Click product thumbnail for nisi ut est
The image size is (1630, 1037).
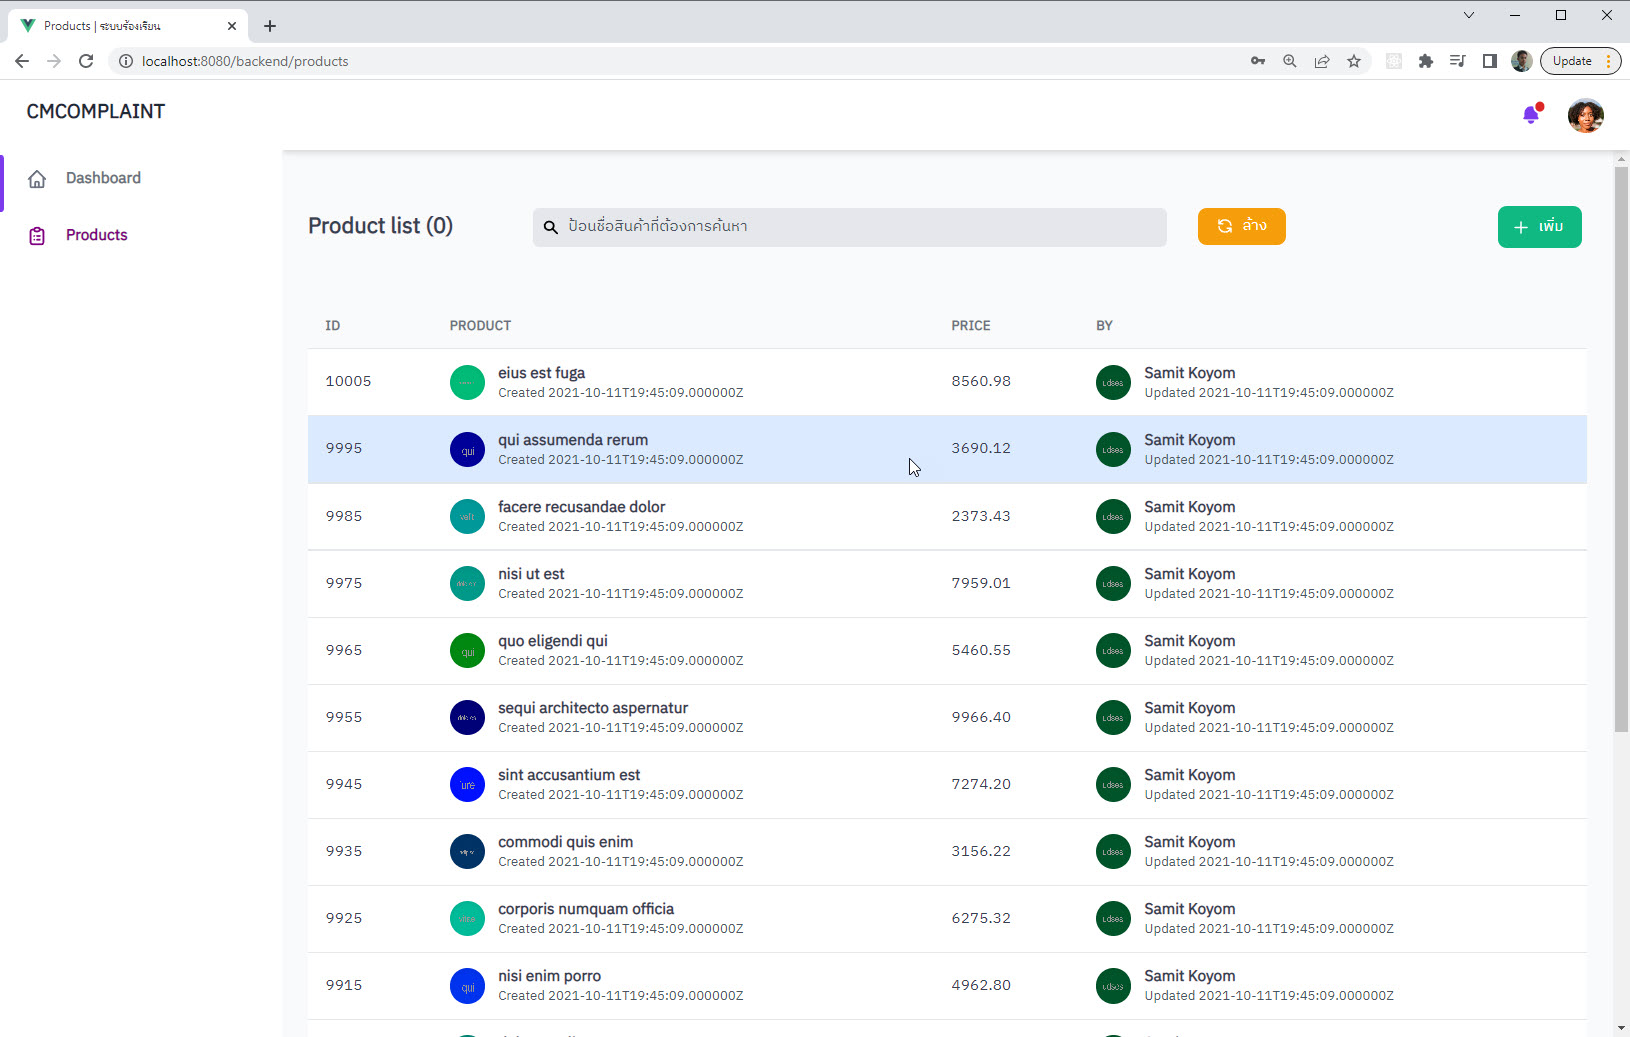(467, 583)
